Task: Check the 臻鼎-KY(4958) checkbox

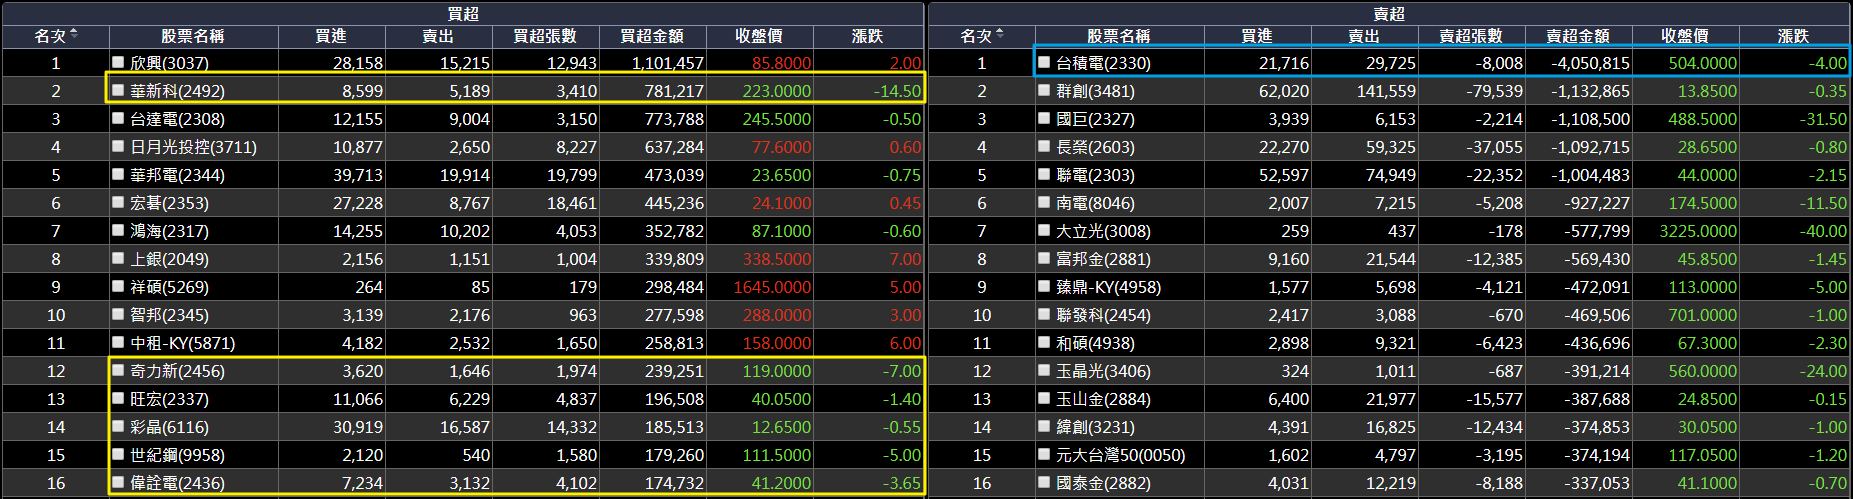Action: [x=1044, y=286]
